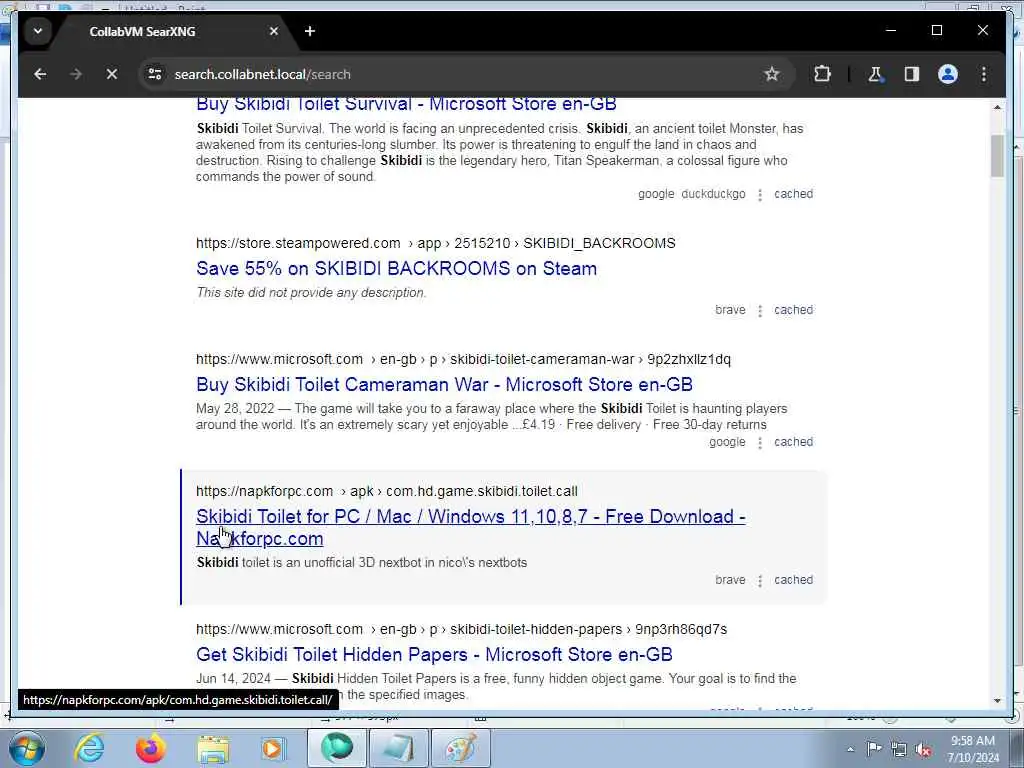1024x768 pixels.
Task: Click the store.steampowered.com result URL
Action: click(x=436, y=244)
